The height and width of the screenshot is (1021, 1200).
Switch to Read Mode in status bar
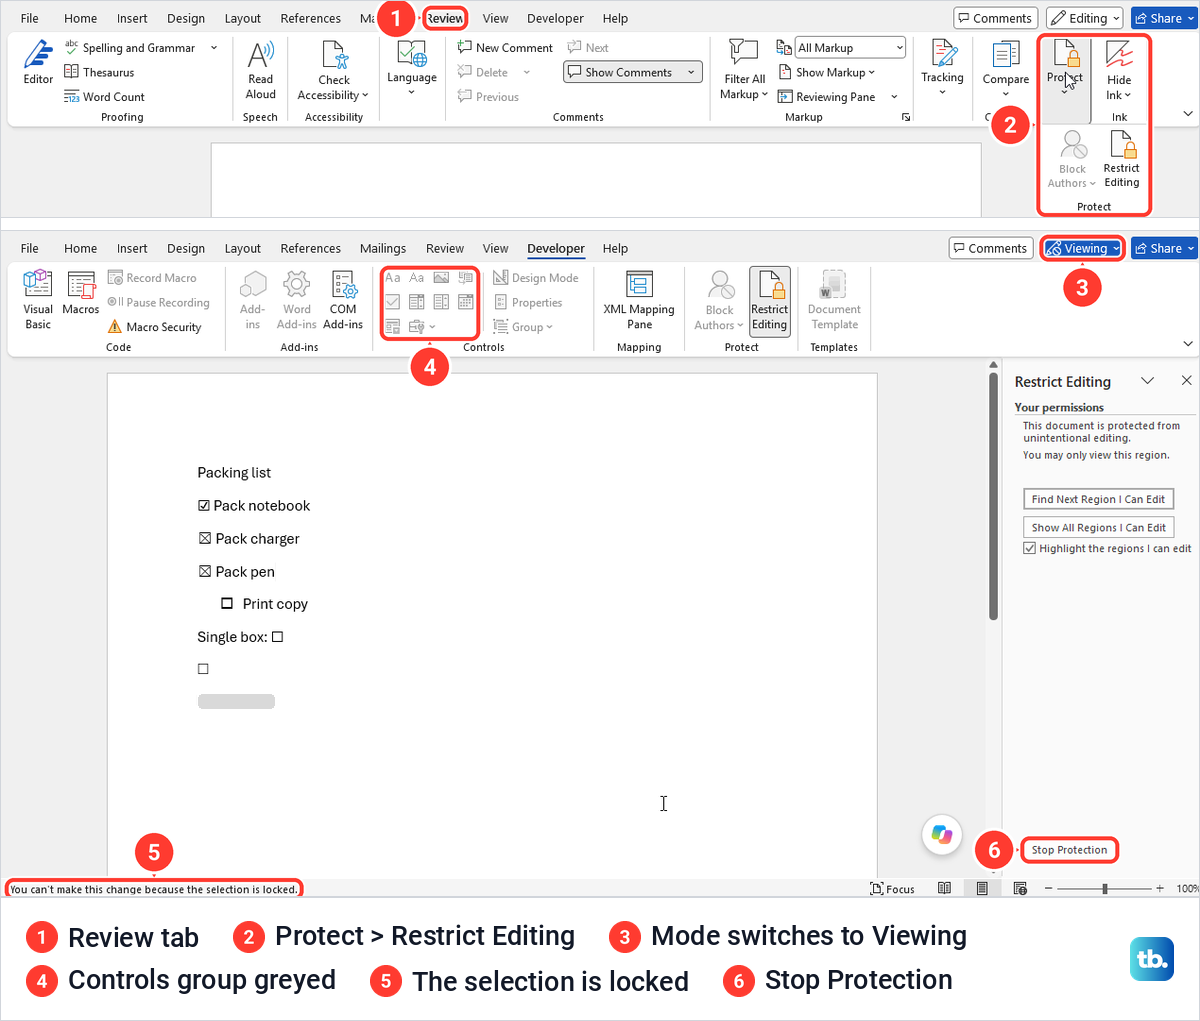point(944,888)
